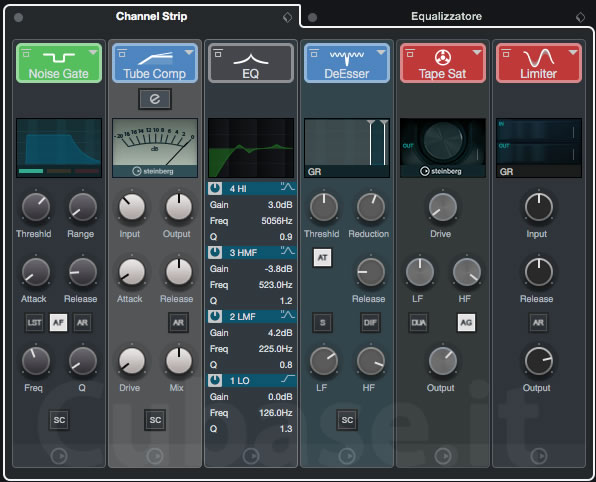Change the 2 LMF band filter type icon

point(288,314)
